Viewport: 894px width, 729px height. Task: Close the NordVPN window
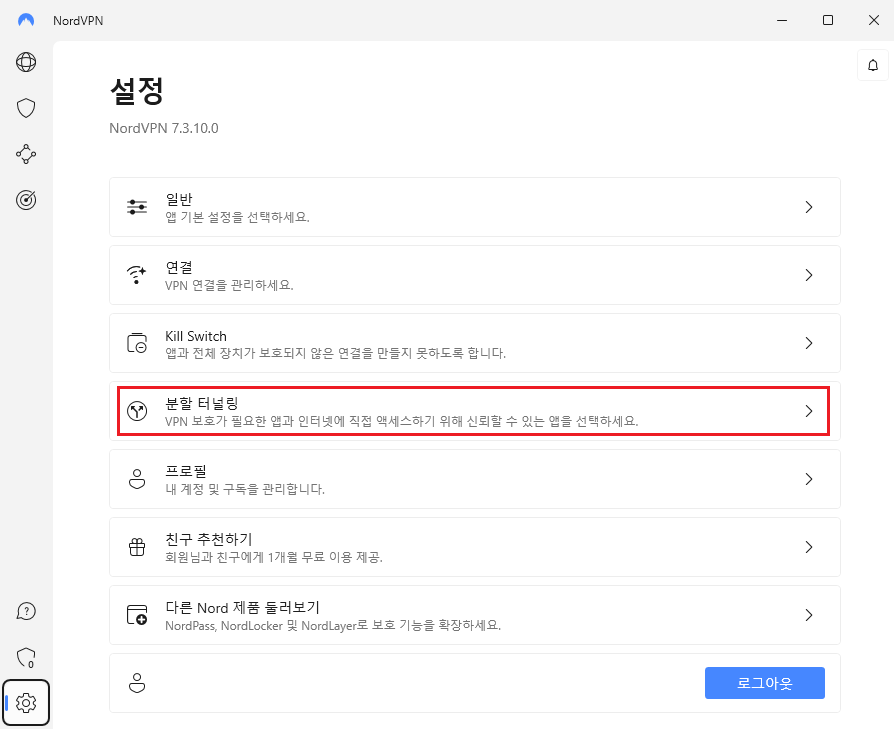[873, 20]
